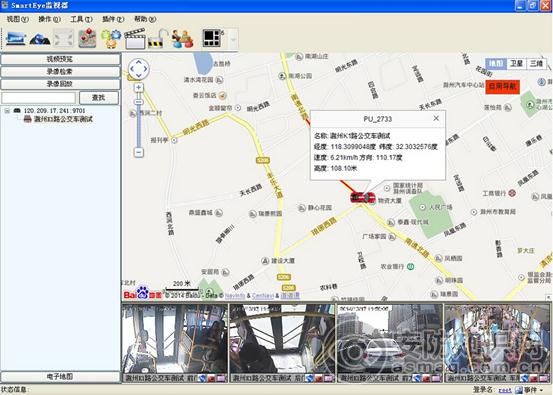553x395 pixels.
Task: Switch map to 地图 view
Action: 496,63
